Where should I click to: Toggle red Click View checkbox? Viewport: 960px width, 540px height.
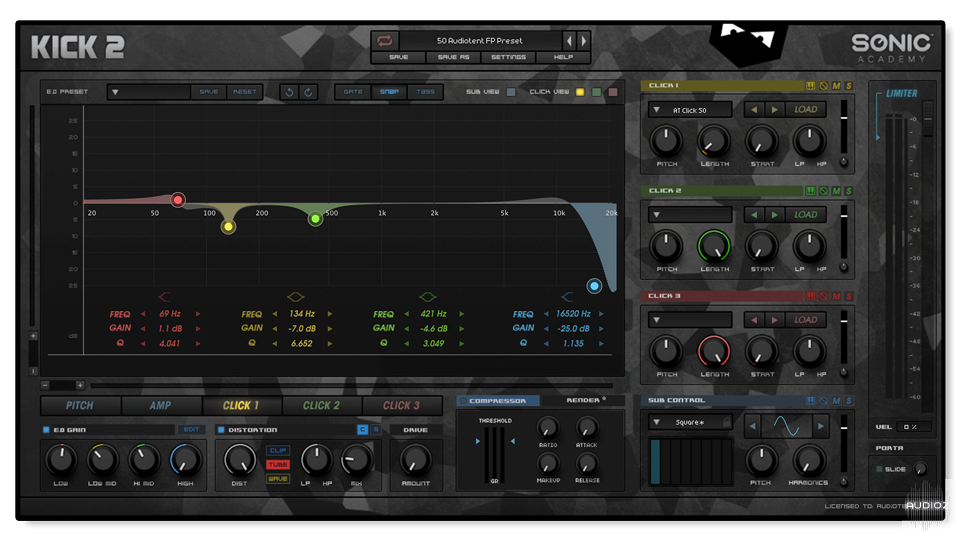613,92
